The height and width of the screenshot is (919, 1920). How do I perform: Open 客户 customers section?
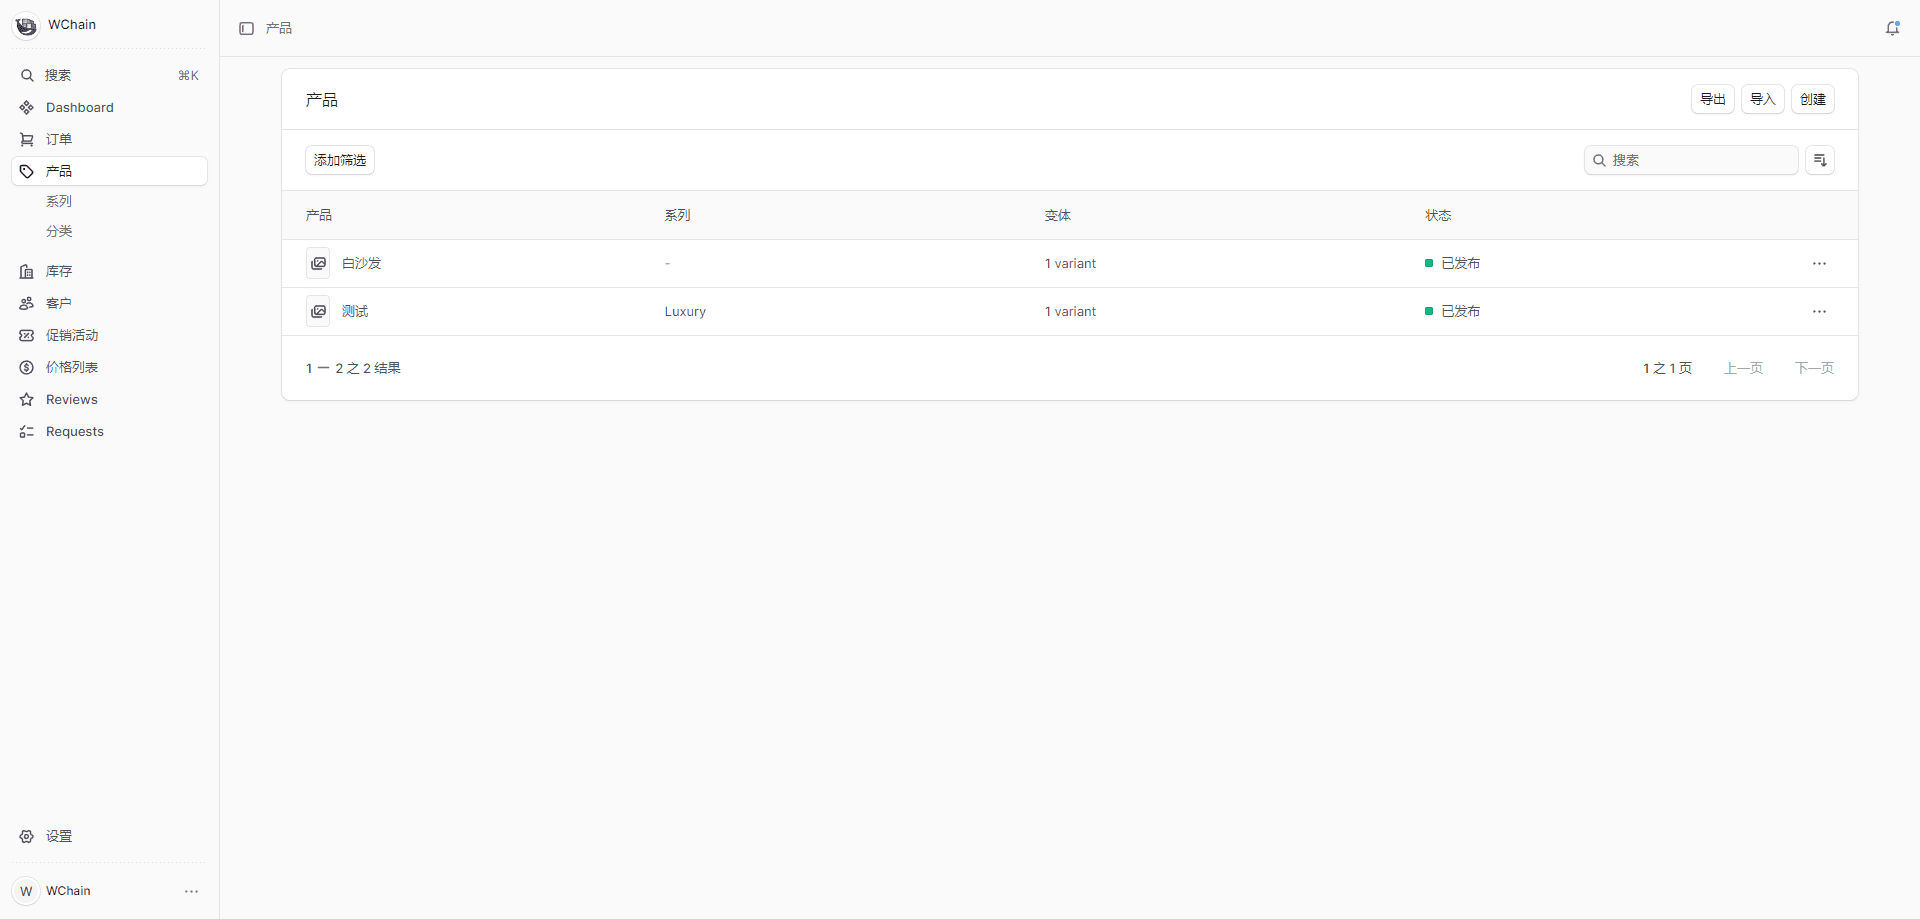[59, 304]
